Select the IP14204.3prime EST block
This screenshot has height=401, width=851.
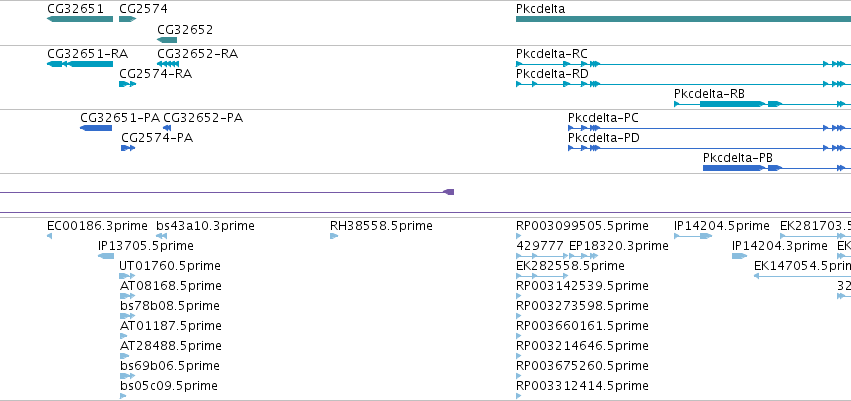[740, 256]
